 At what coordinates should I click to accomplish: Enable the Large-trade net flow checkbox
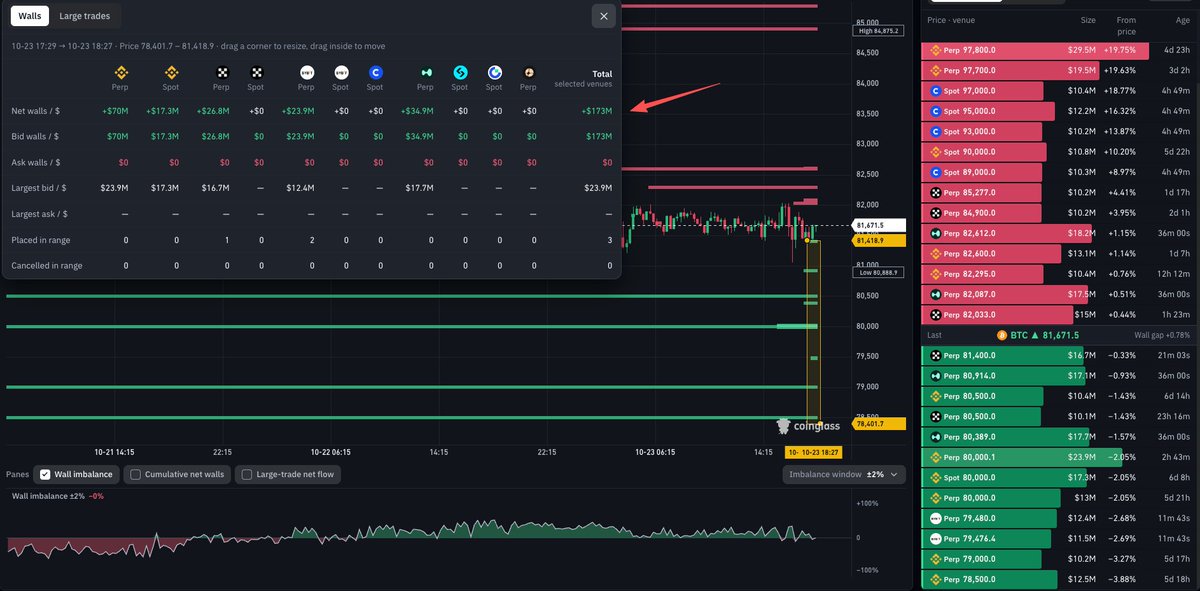point(247,474)
